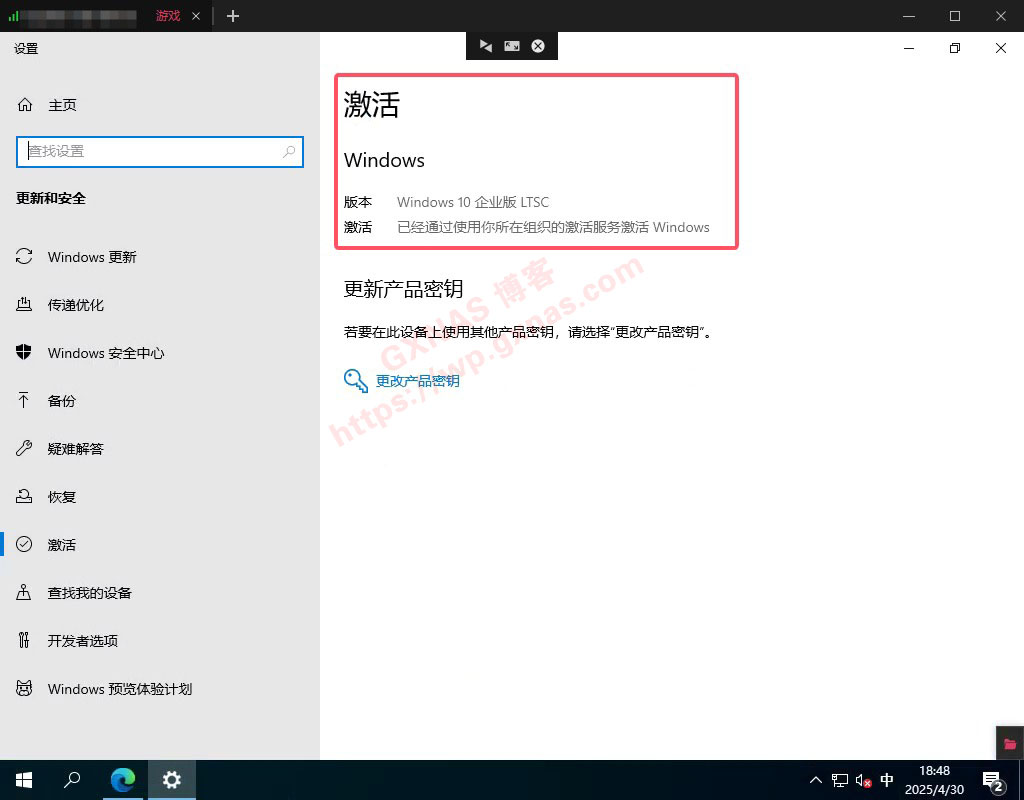1024x800 pixels.
Task: Minimize the outer remote session window
Action: (x=909, y=16)
